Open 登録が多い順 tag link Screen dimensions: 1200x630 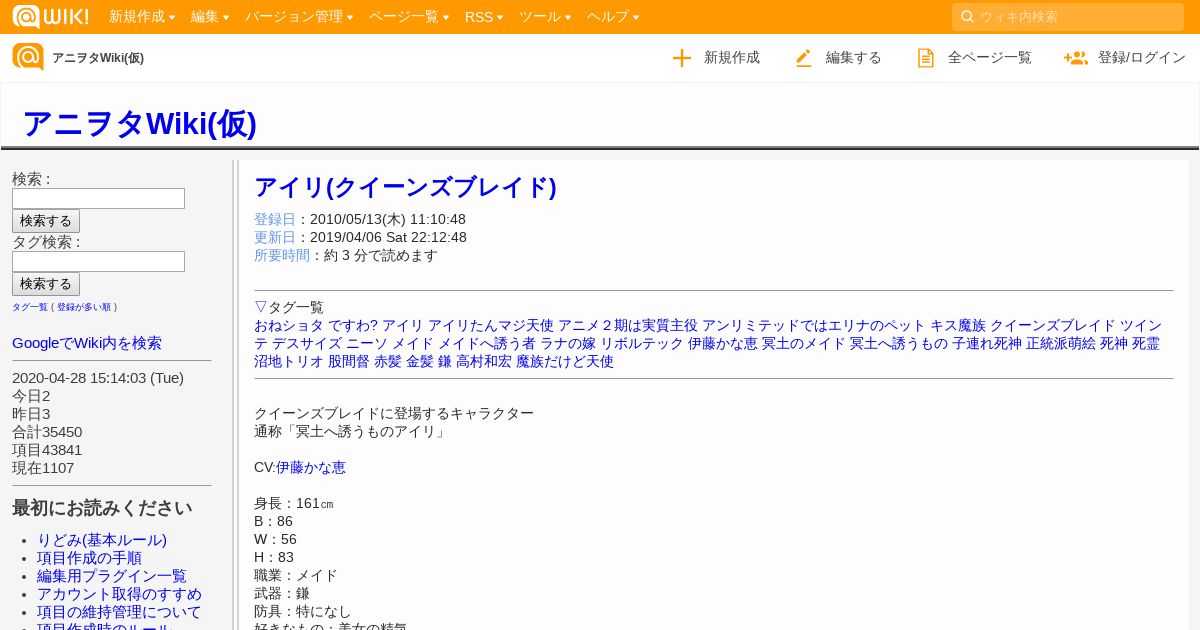point(84,307)
